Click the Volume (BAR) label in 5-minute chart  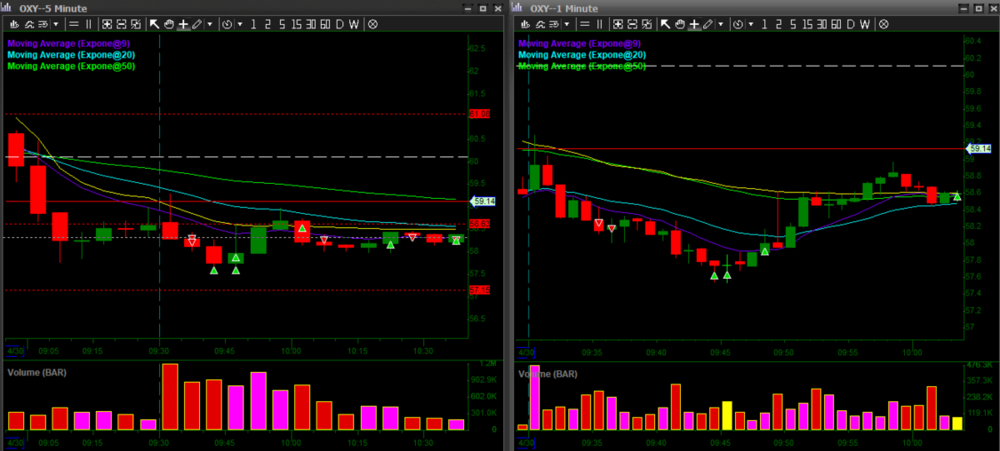coord(37,372)
